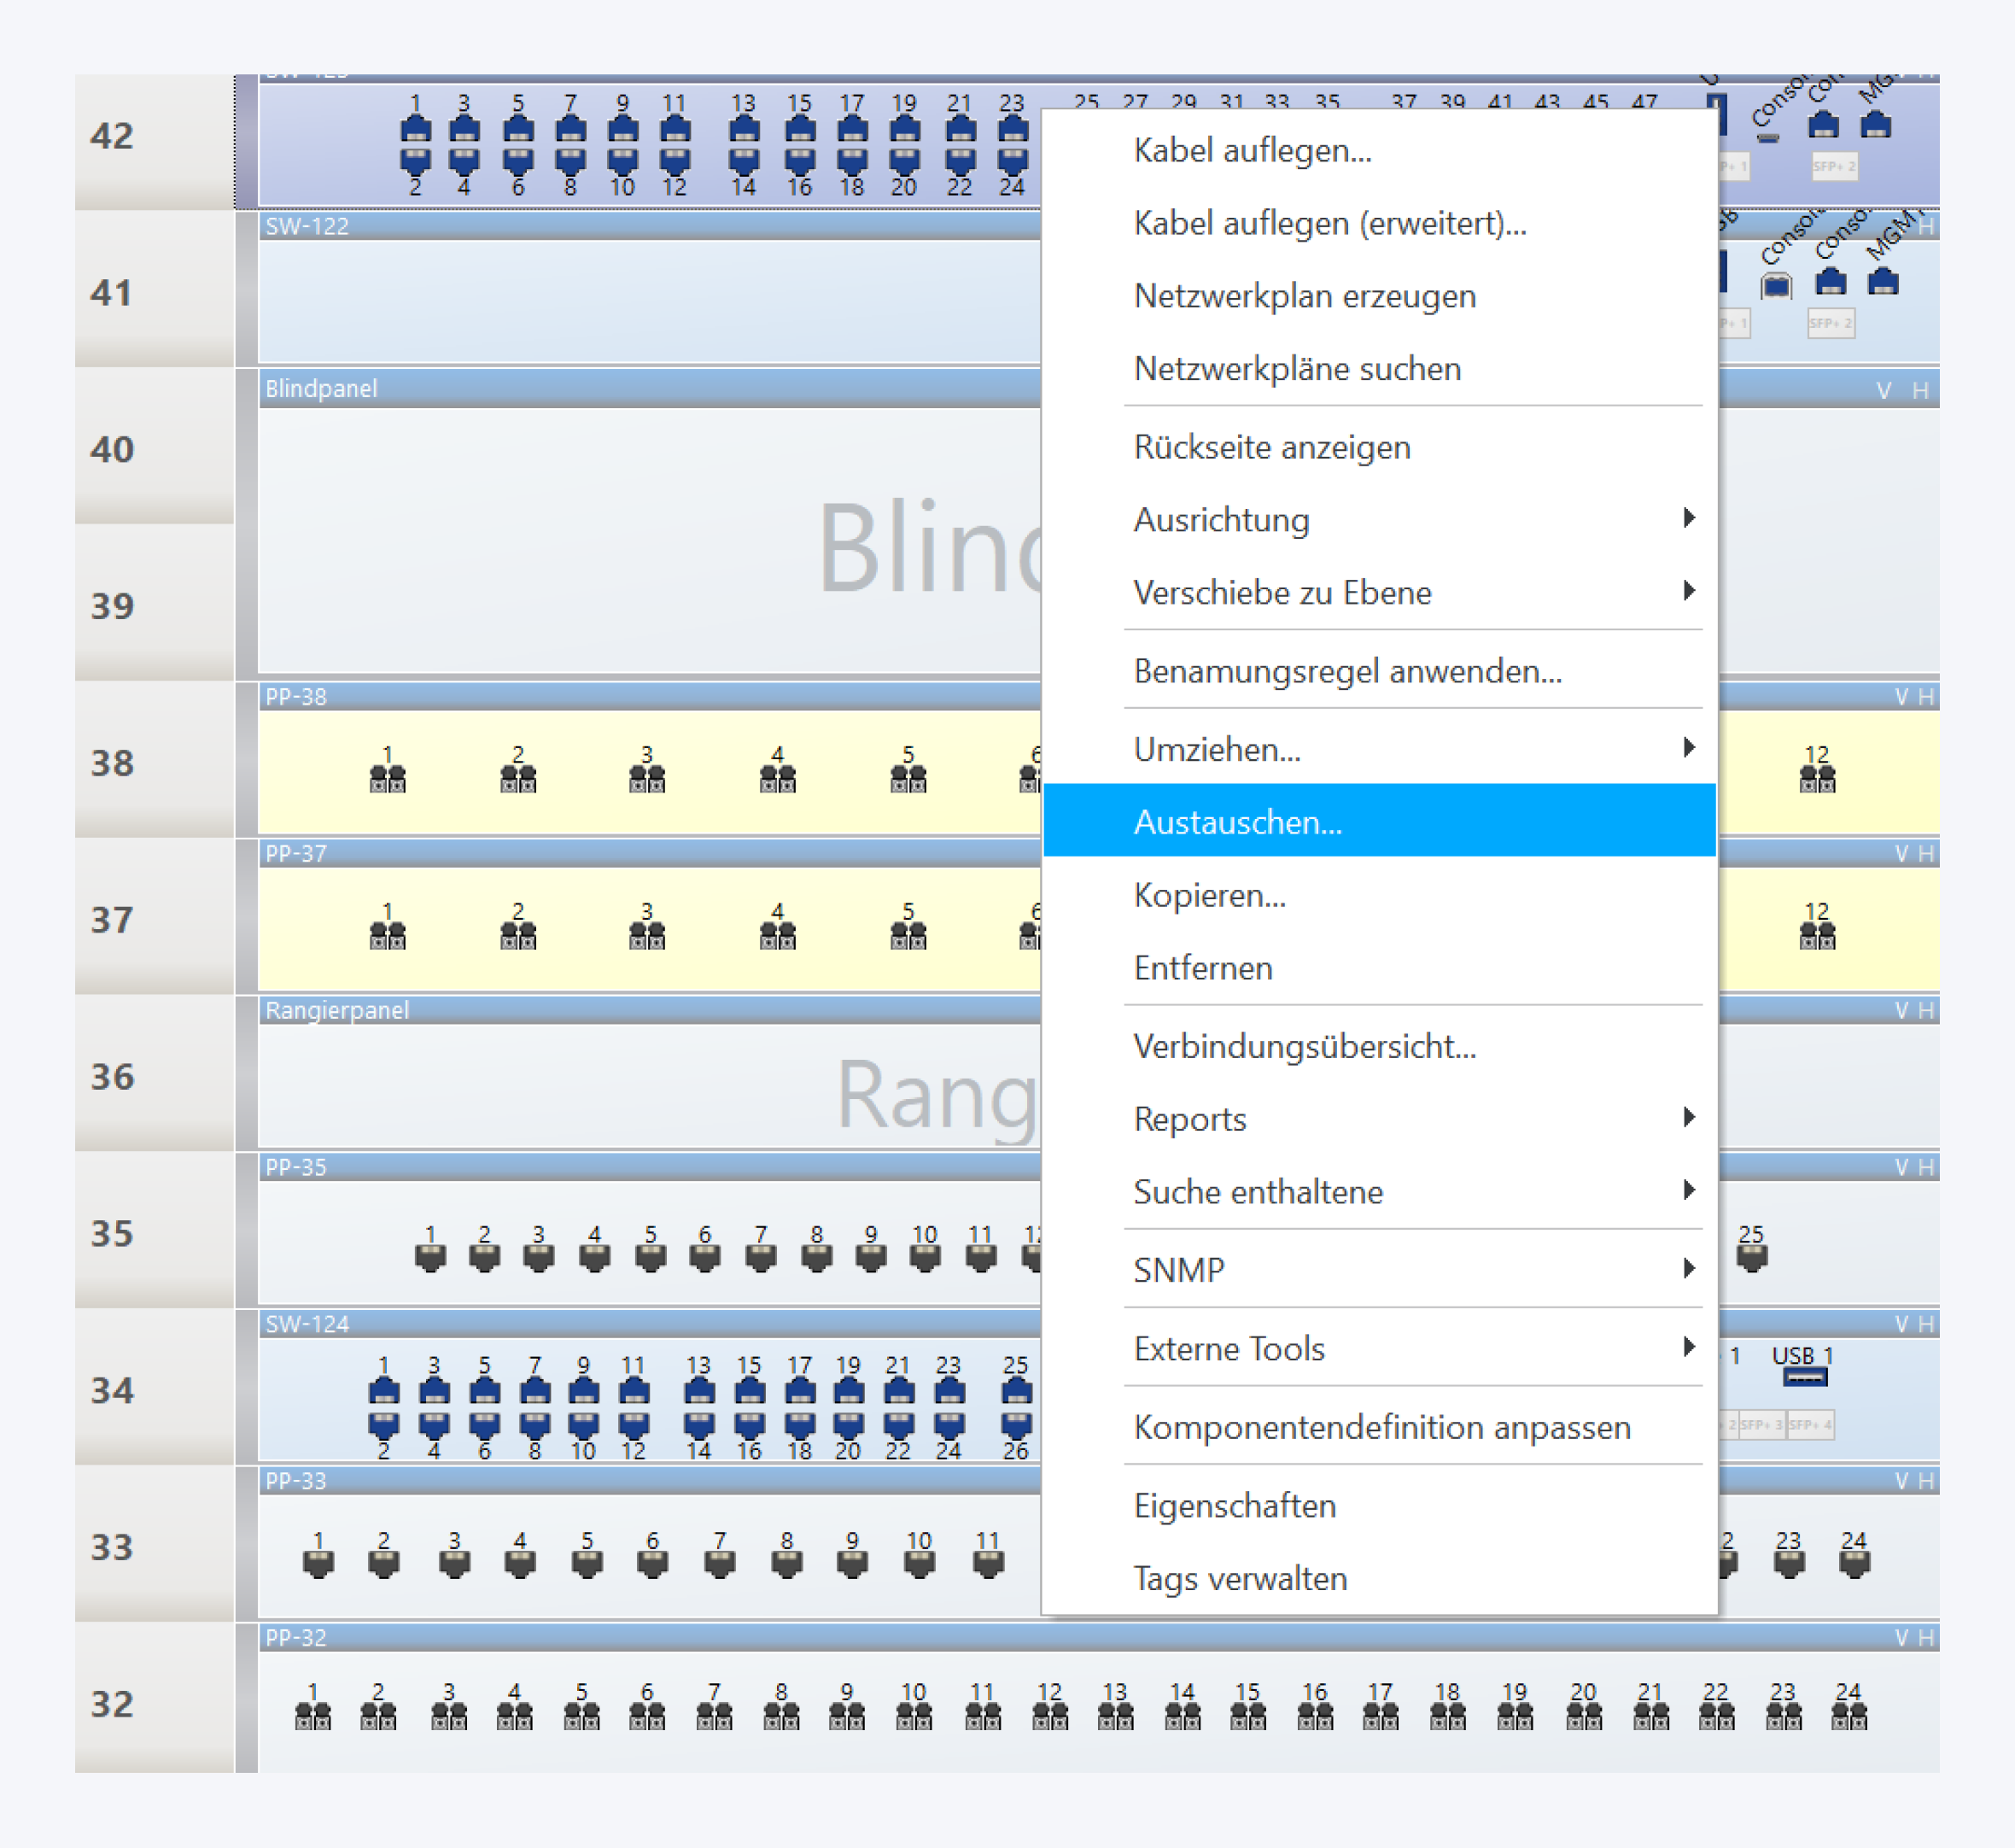
Task: Select rack unit 36 label
Action: (x=112, y=1076)
